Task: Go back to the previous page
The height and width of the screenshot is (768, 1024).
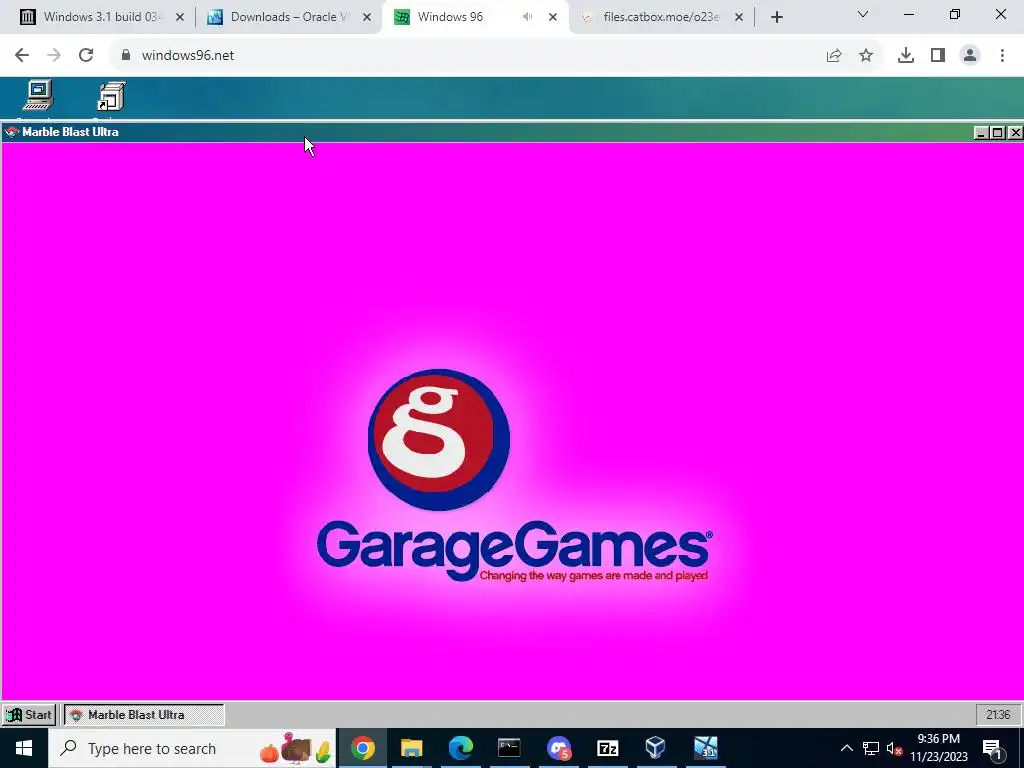Action: click(x=22, y=55)
